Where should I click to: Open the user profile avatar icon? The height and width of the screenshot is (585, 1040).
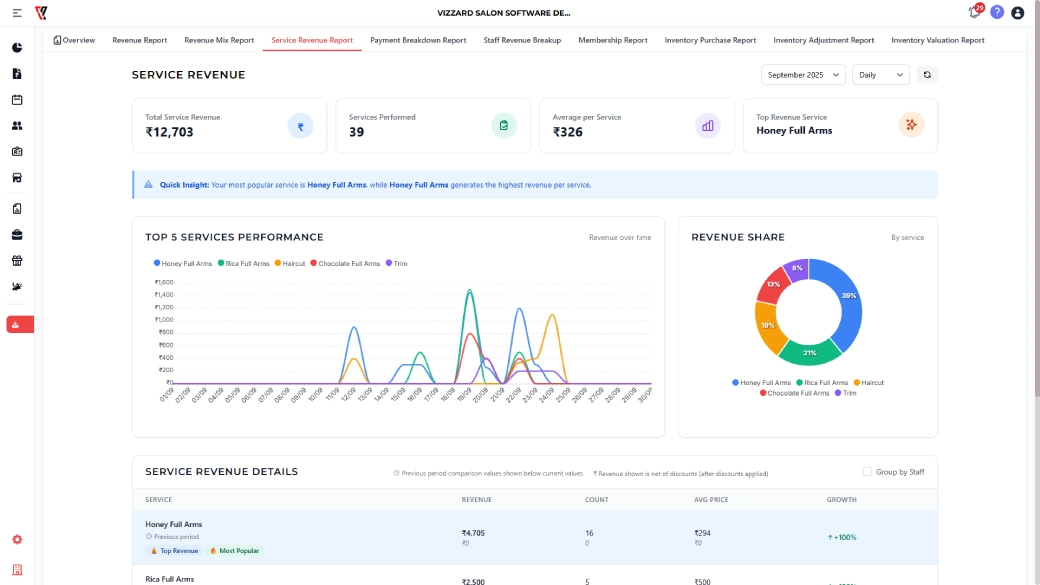[x=1018, y=13]
